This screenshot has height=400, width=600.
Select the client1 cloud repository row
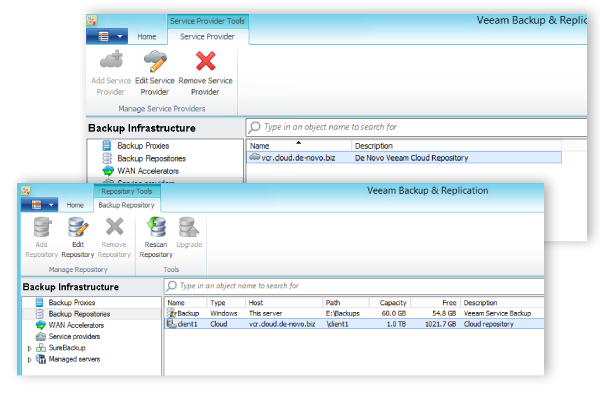pos(354,324)
